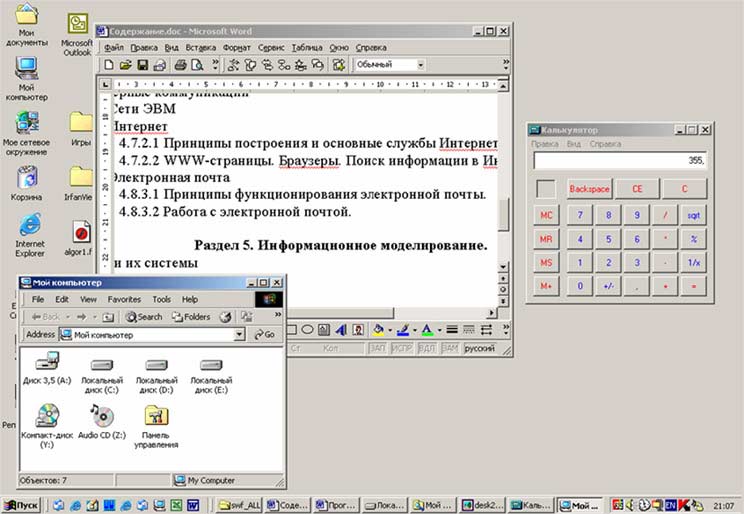Screen dimensions: 744x514
Task: Switch to the swf_ALL taskbar button
Action: point(240,506)
